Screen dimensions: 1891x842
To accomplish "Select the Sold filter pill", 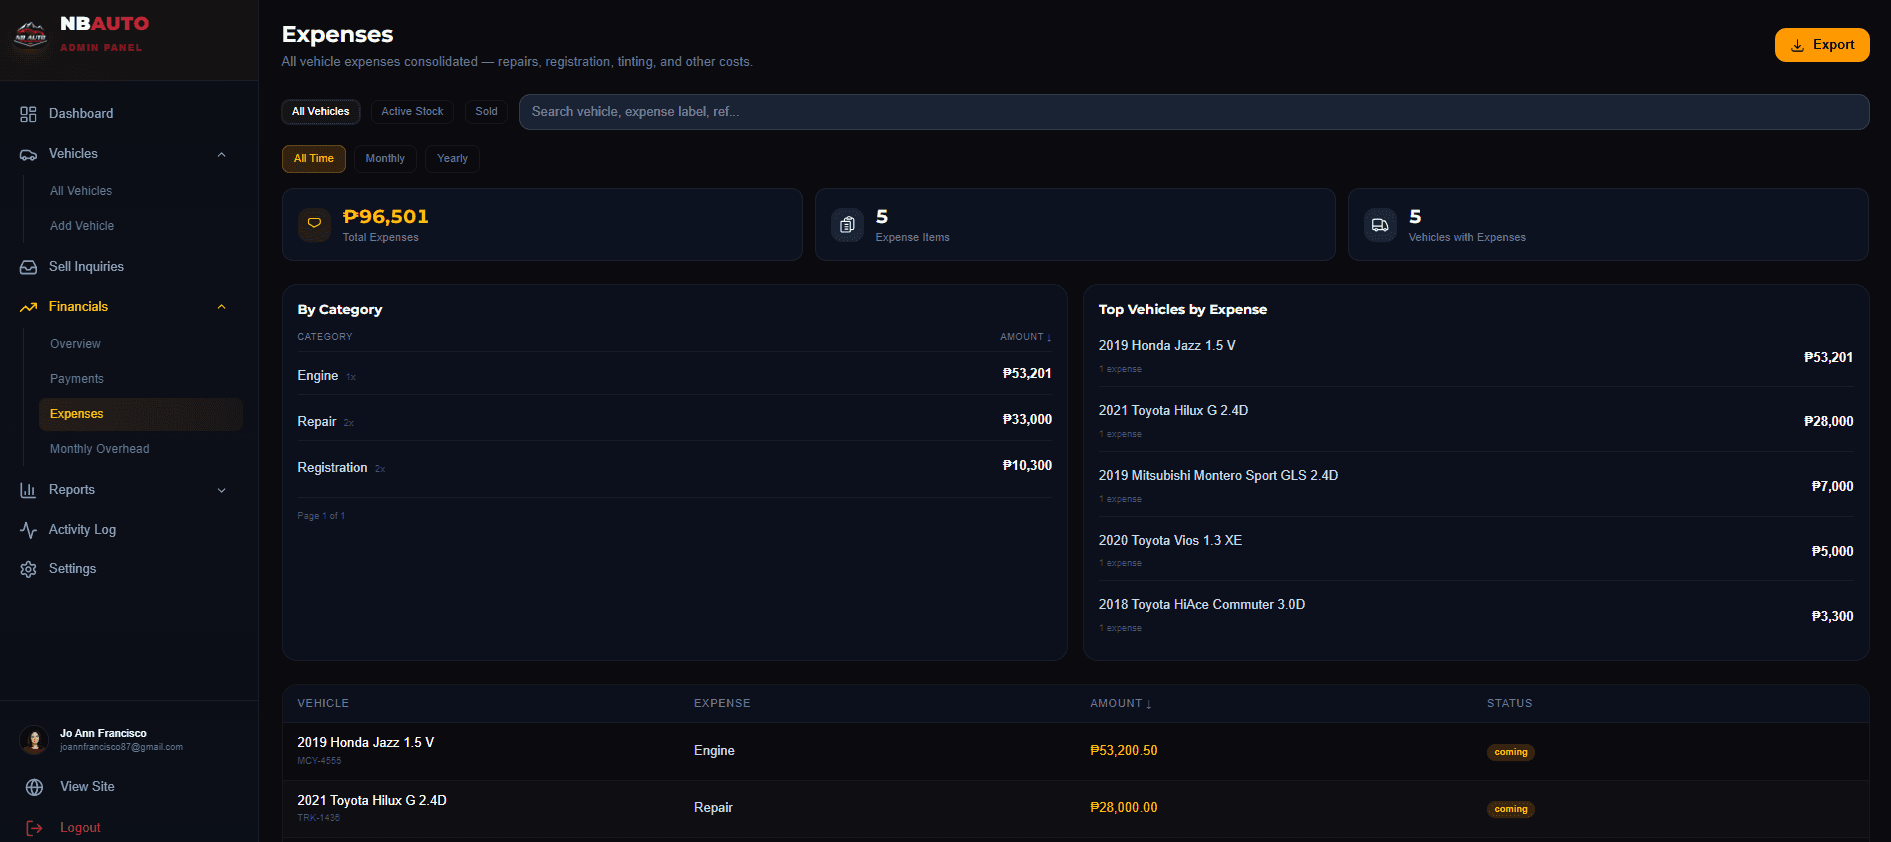I will pos(486,112).
